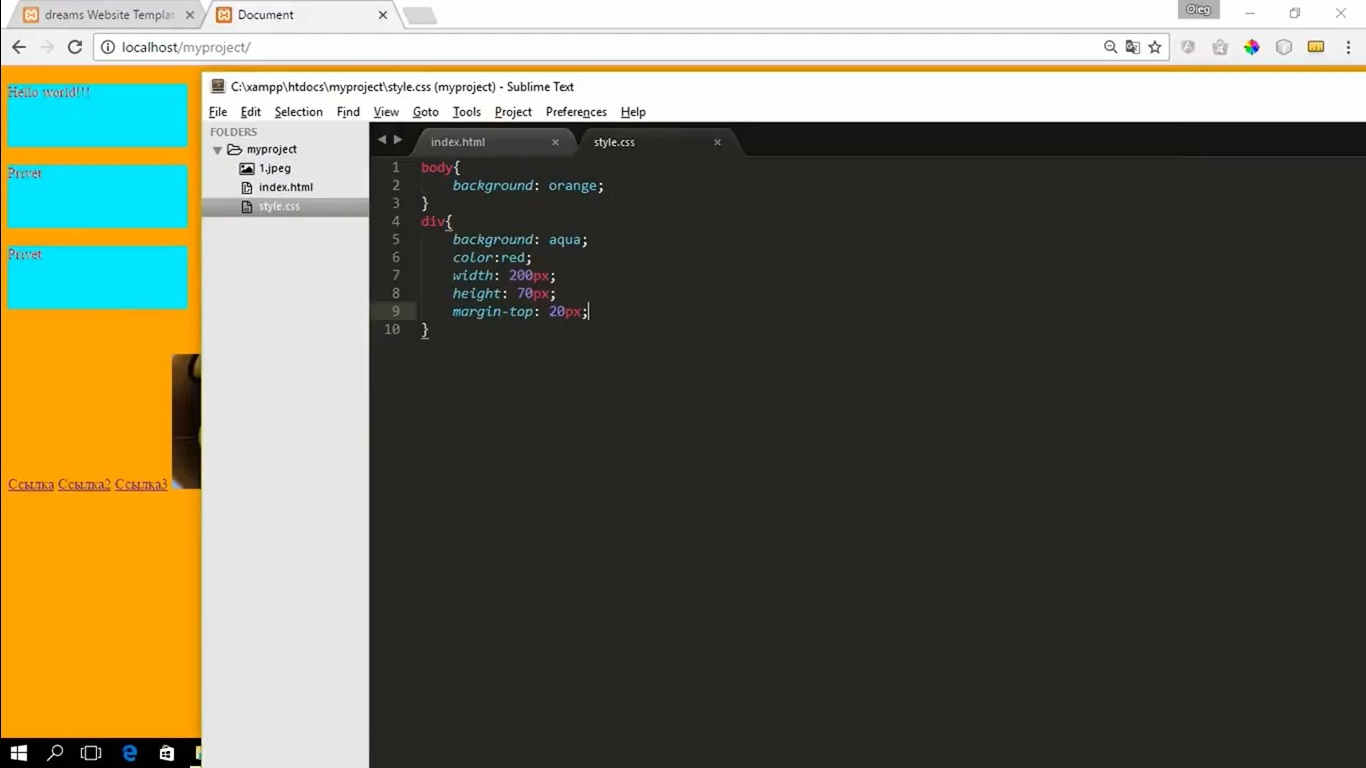Click the 'div{' selector line
The image size is (1366, 768).
coord(437,221)
